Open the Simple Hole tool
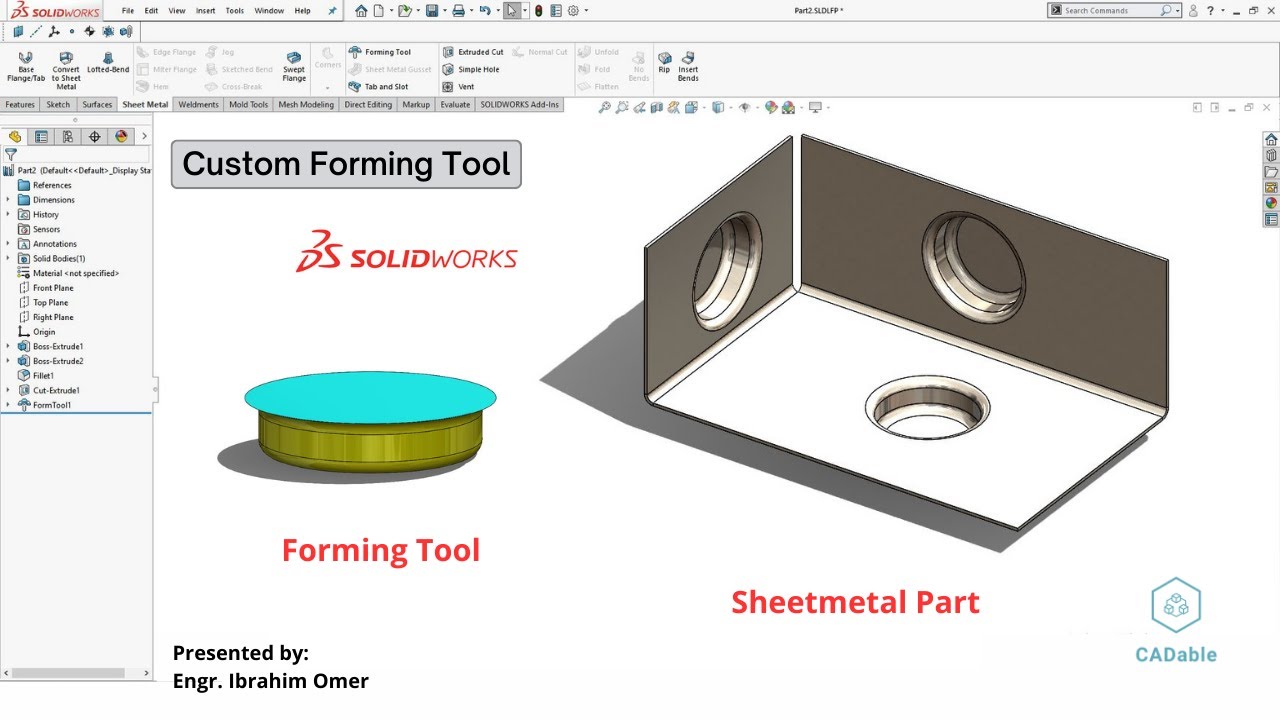This screenshot has height=720, width=1280. point(471,69)
